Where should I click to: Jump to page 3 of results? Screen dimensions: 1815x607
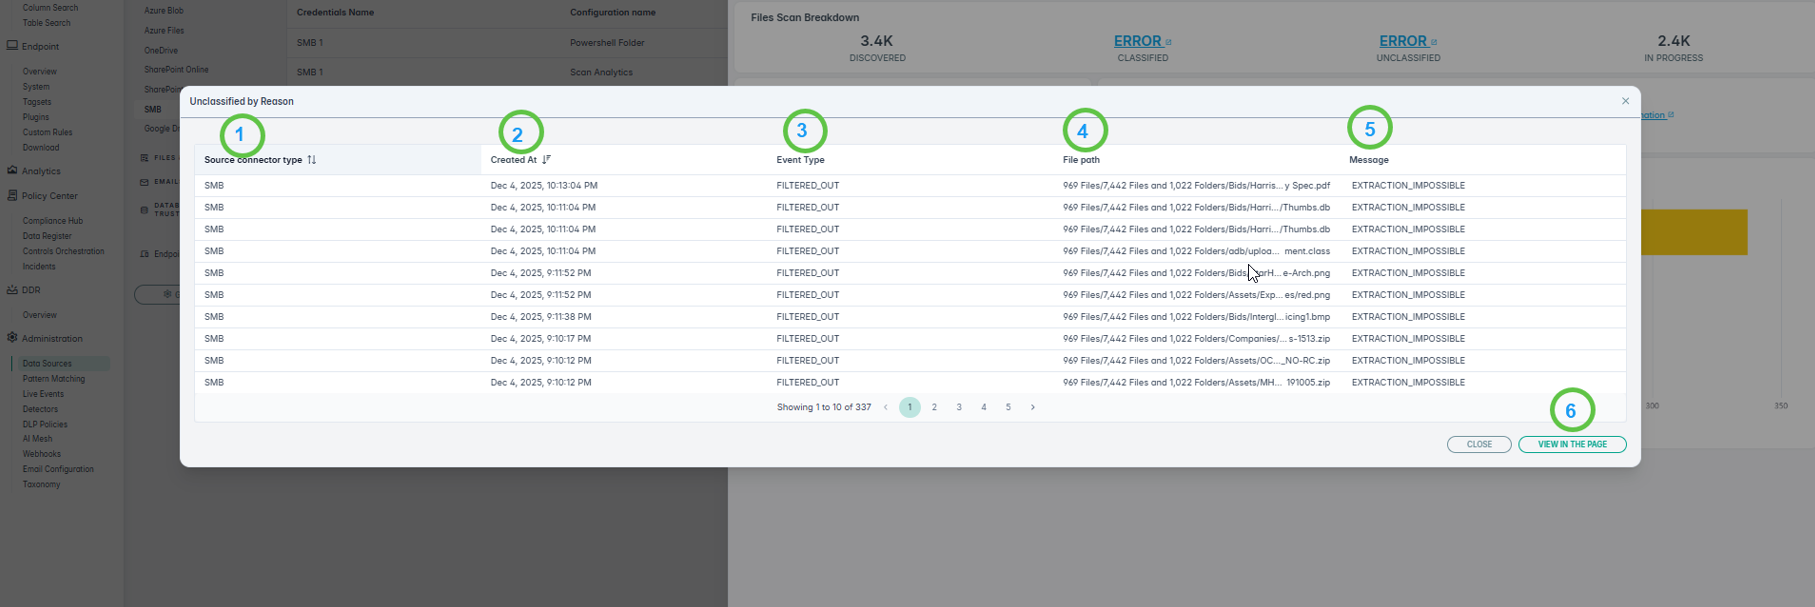[x=959, y=407]
